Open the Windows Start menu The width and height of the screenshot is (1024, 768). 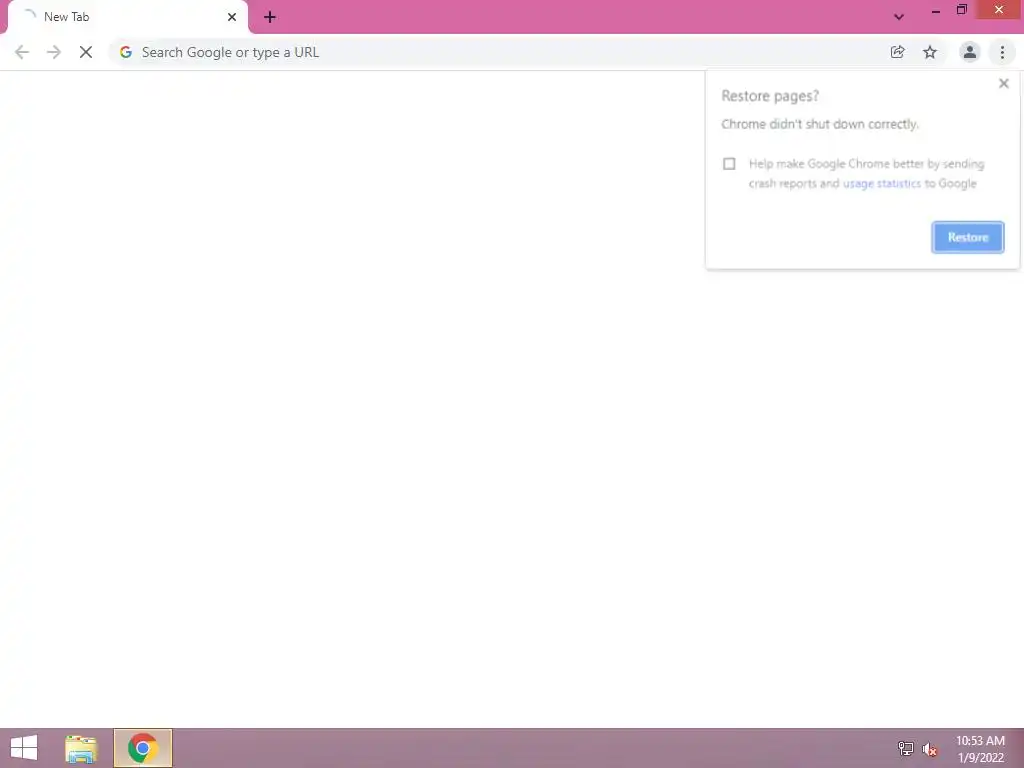tap(24, 748)
